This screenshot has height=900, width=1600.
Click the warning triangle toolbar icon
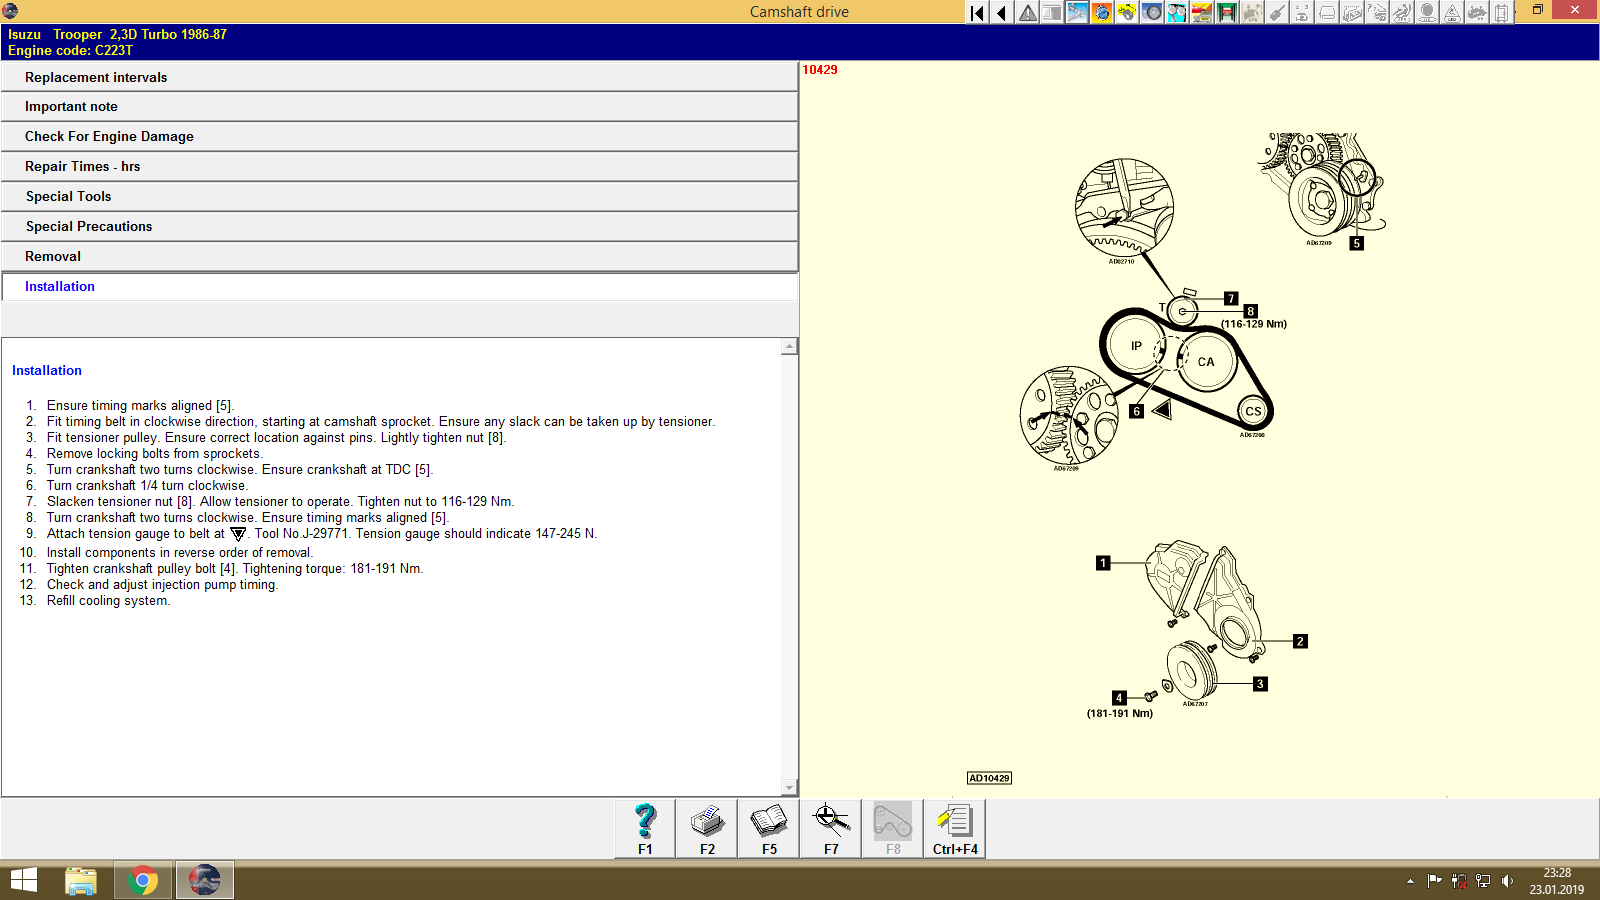pos(1027,12)
